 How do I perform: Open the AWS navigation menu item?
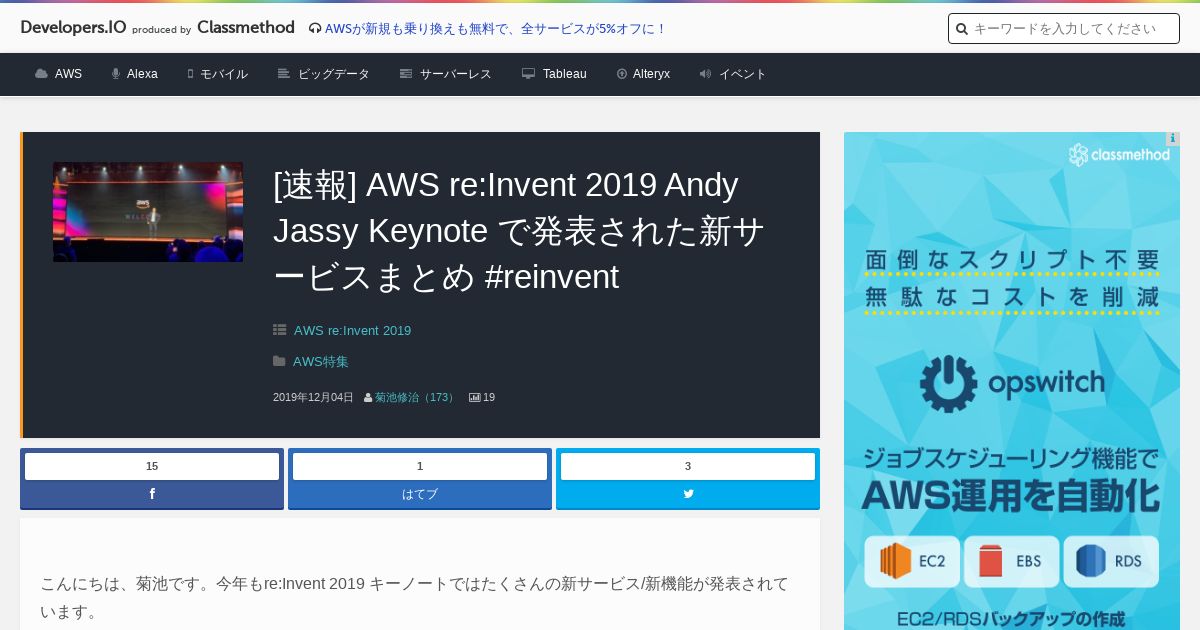[68, 74]
